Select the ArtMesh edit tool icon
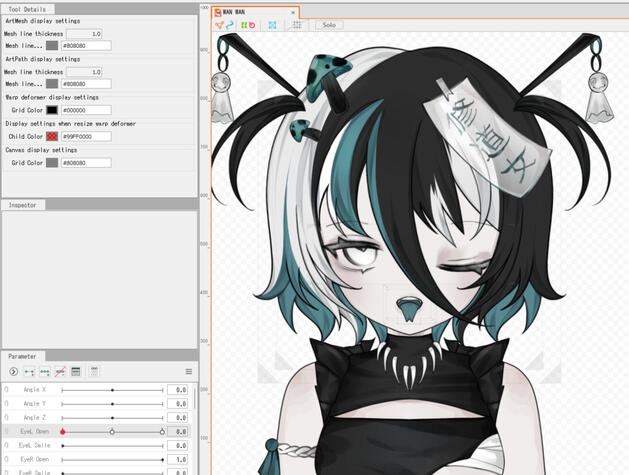629x475 pixels. tap(219, 25)
